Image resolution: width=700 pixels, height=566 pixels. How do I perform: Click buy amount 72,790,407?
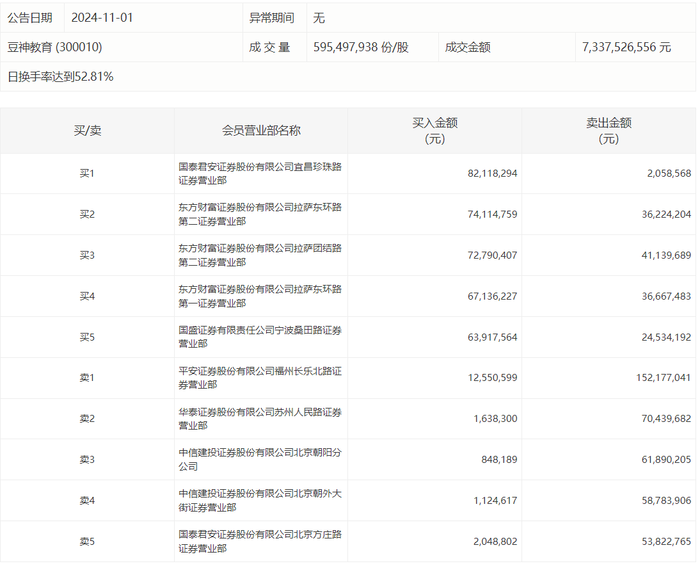tap(492, 256)
